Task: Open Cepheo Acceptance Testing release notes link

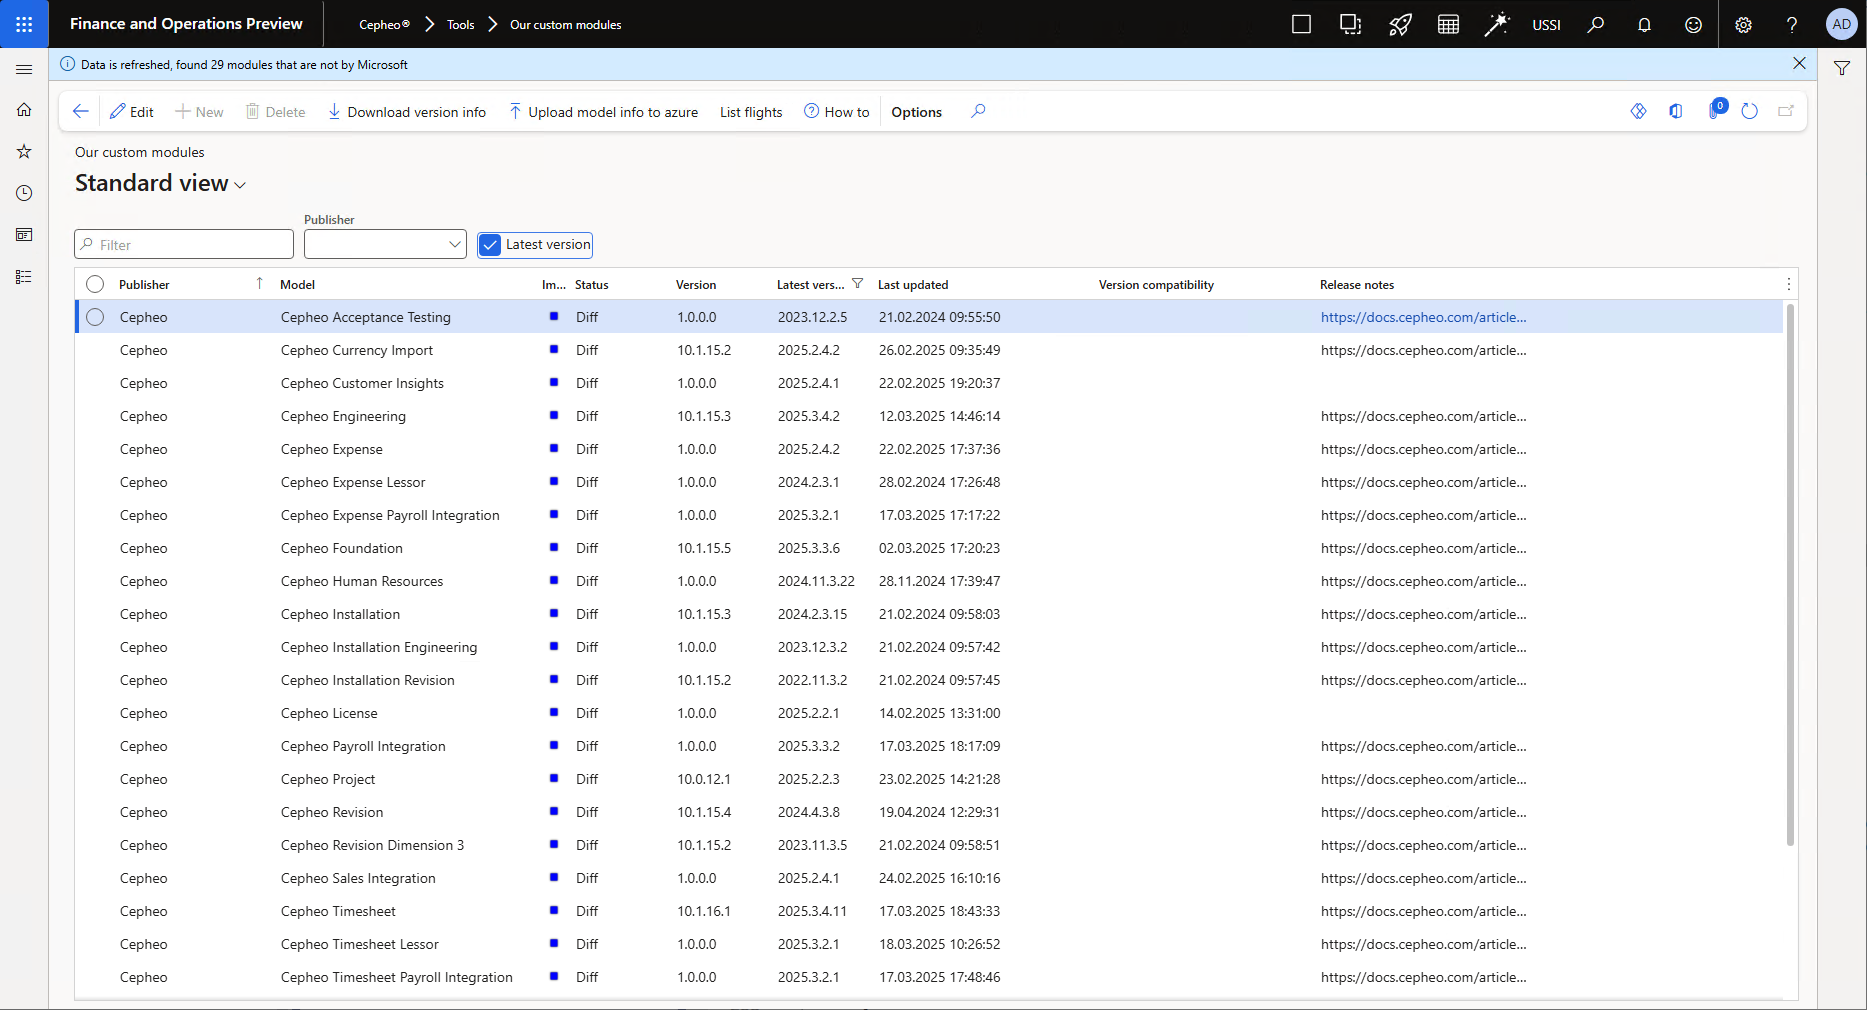Action: pyautogui.click(x=1423, y=317)
